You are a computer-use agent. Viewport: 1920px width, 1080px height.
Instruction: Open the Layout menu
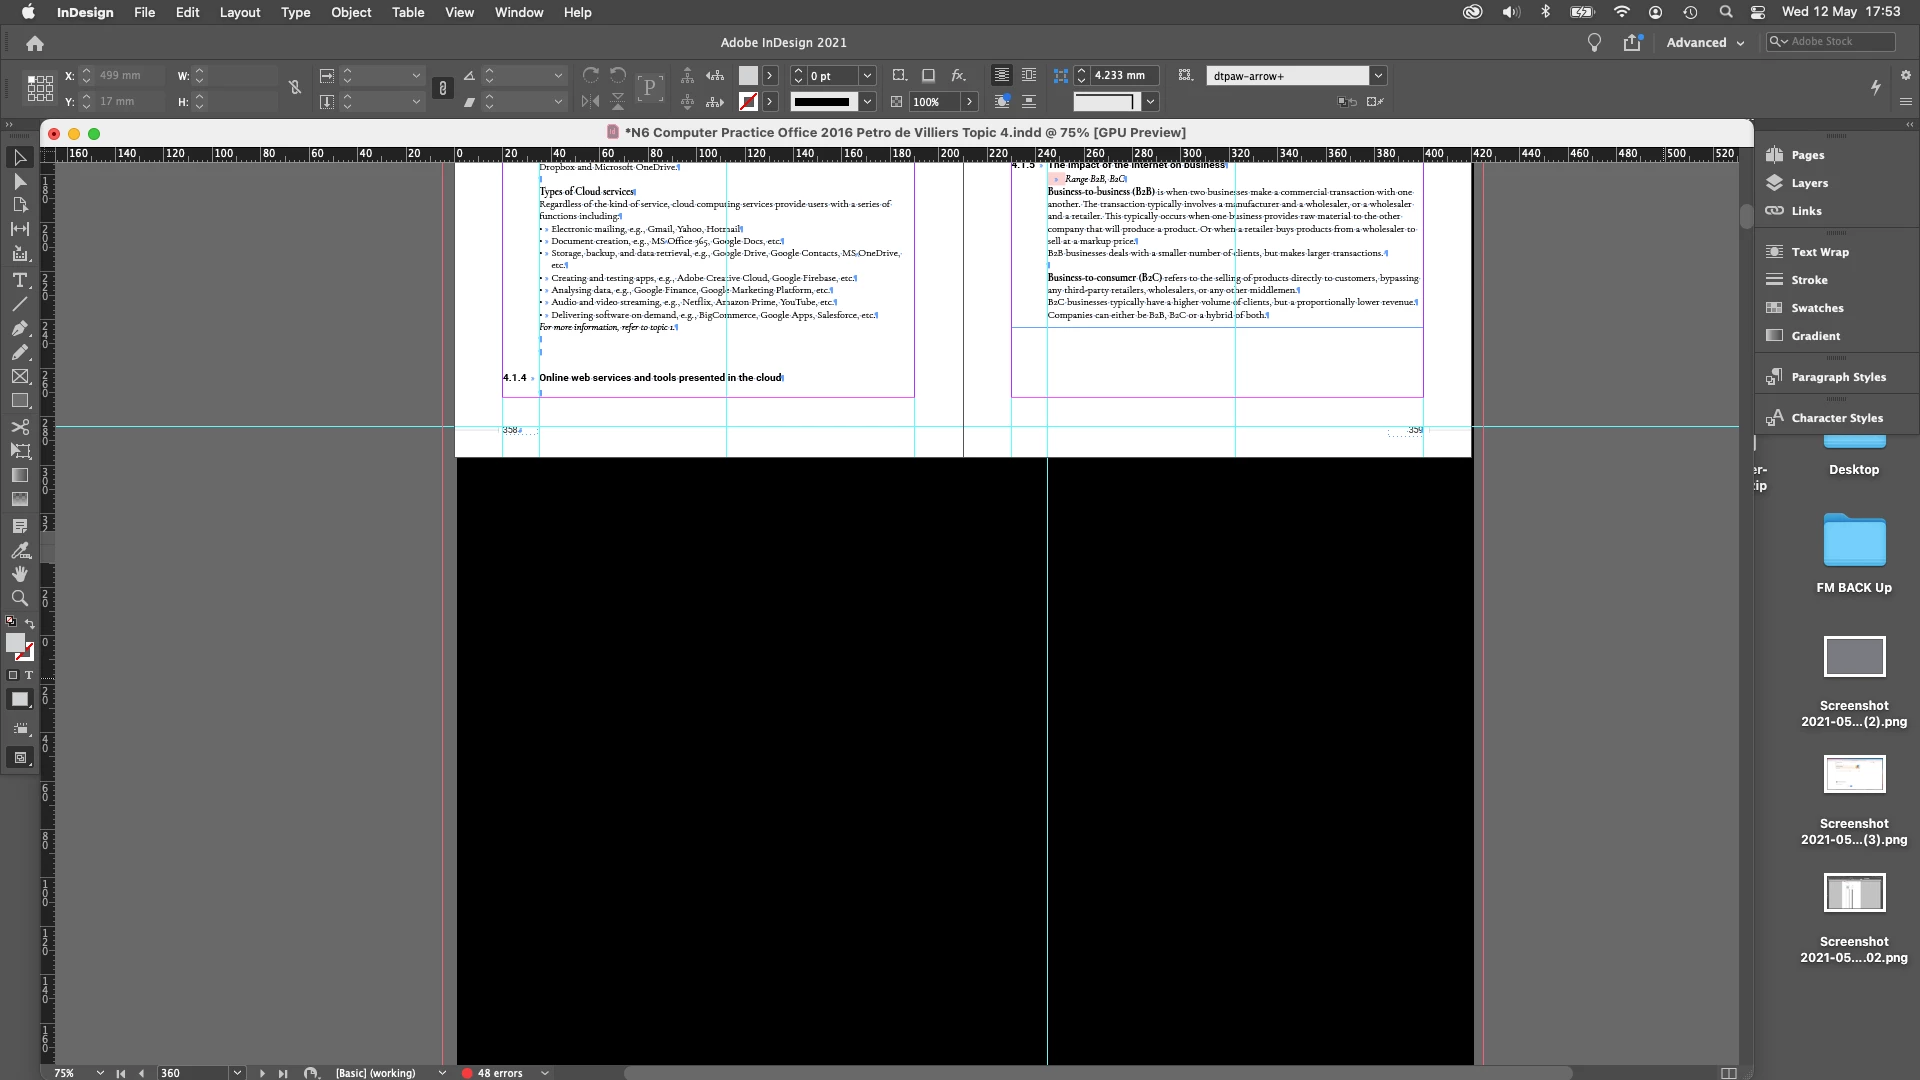240,12
